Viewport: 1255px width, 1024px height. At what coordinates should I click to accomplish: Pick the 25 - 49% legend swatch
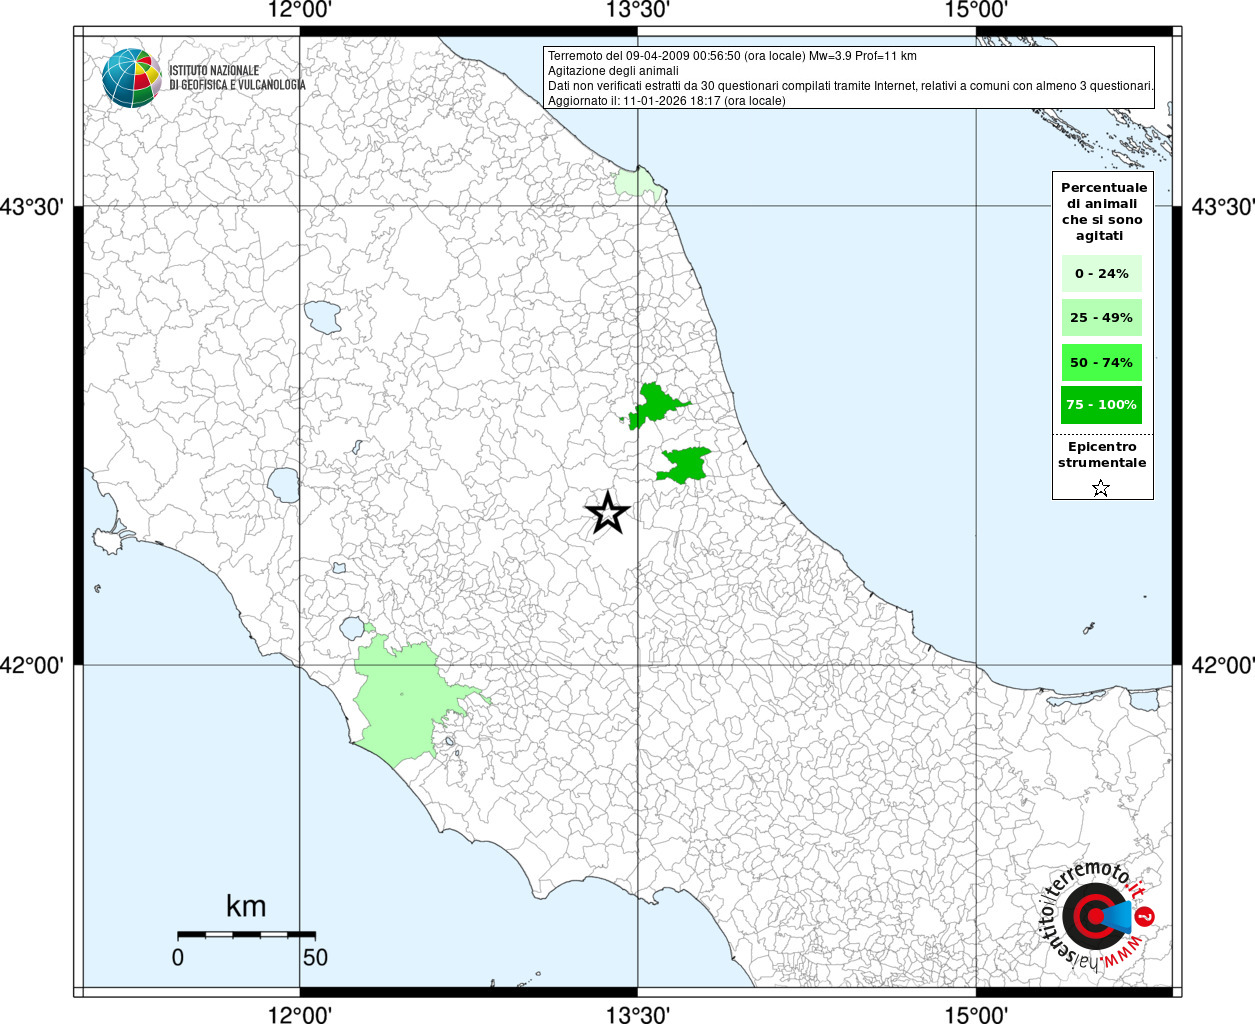tap(1101, 318)
